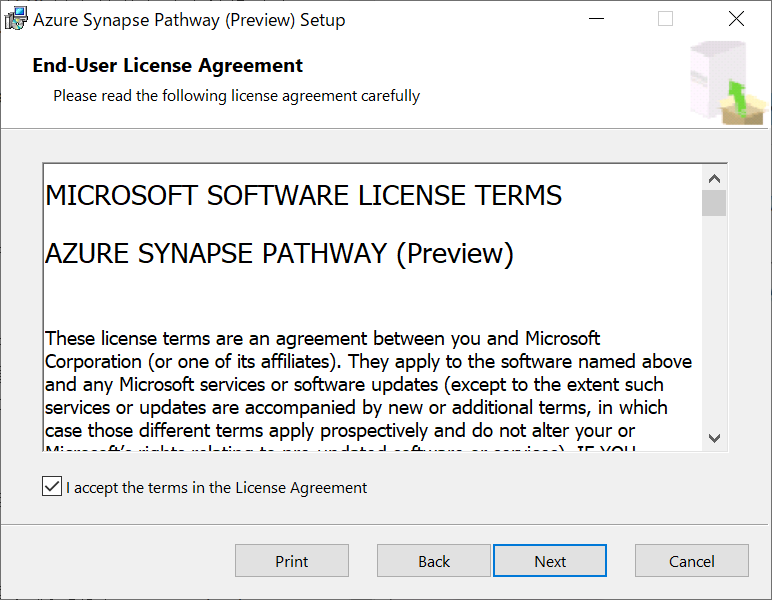The height and width of the screenshot is (600, 772).
Task: Click the 'Please read the following license agreement' text
Action: pos(236,96)
